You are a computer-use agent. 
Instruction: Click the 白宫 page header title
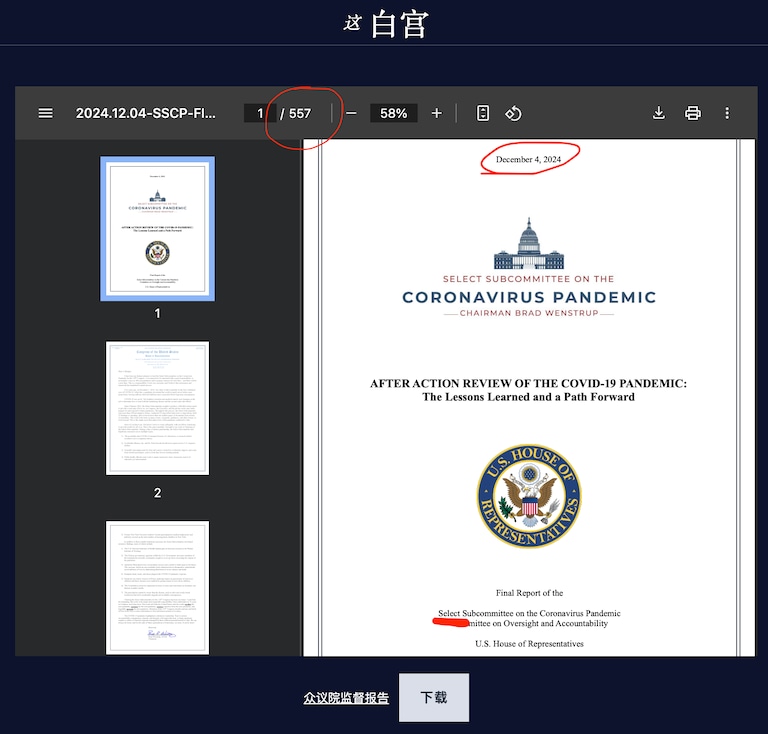pos(399,24)
